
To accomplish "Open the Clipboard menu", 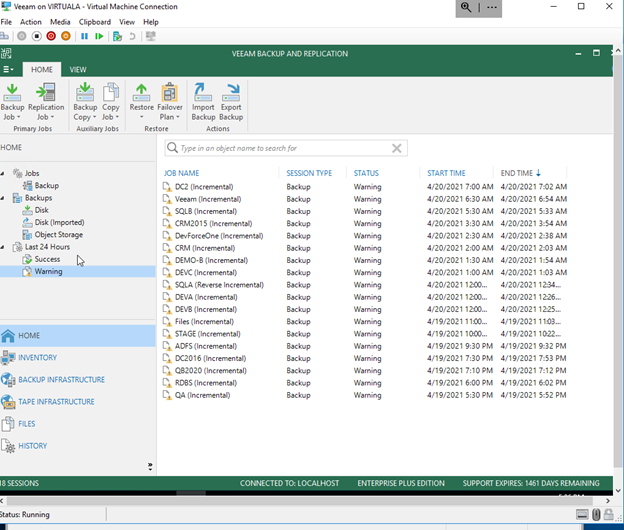I will [95, 22].
